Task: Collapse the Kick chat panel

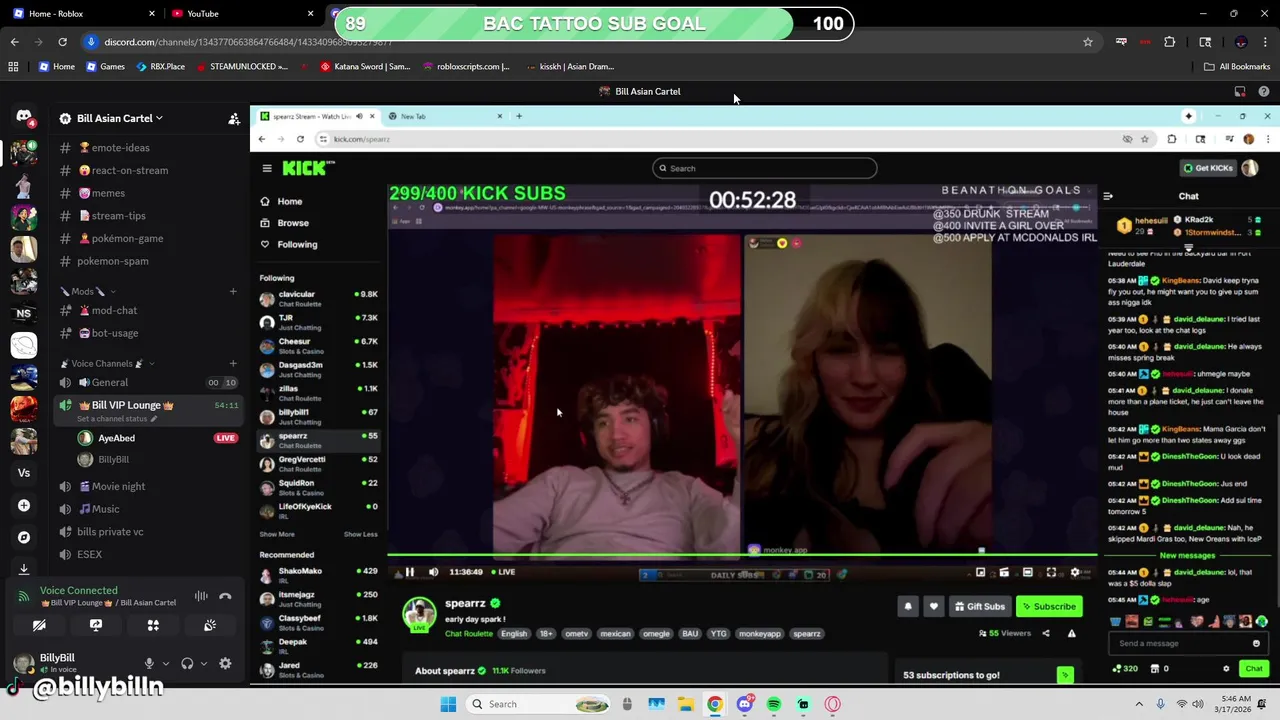Action: pos(1108,196)
